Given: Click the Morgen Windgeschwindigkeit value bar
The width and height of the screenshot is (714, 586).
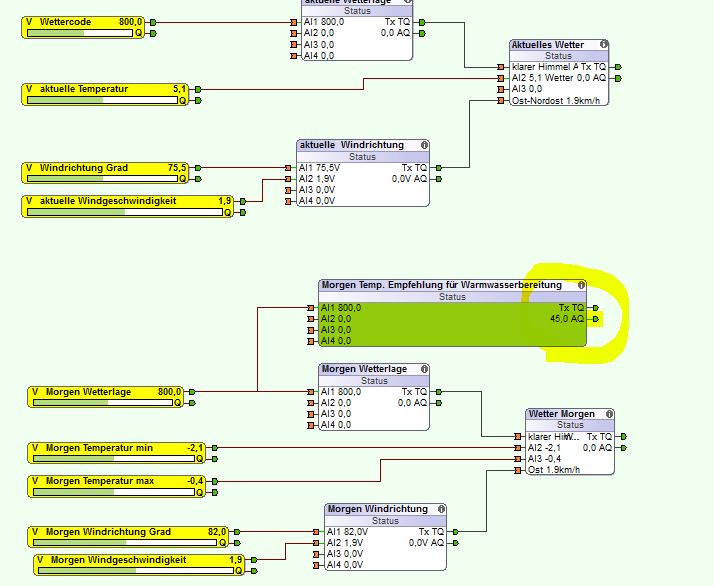Looking at the screenshot, I should 136,571.
